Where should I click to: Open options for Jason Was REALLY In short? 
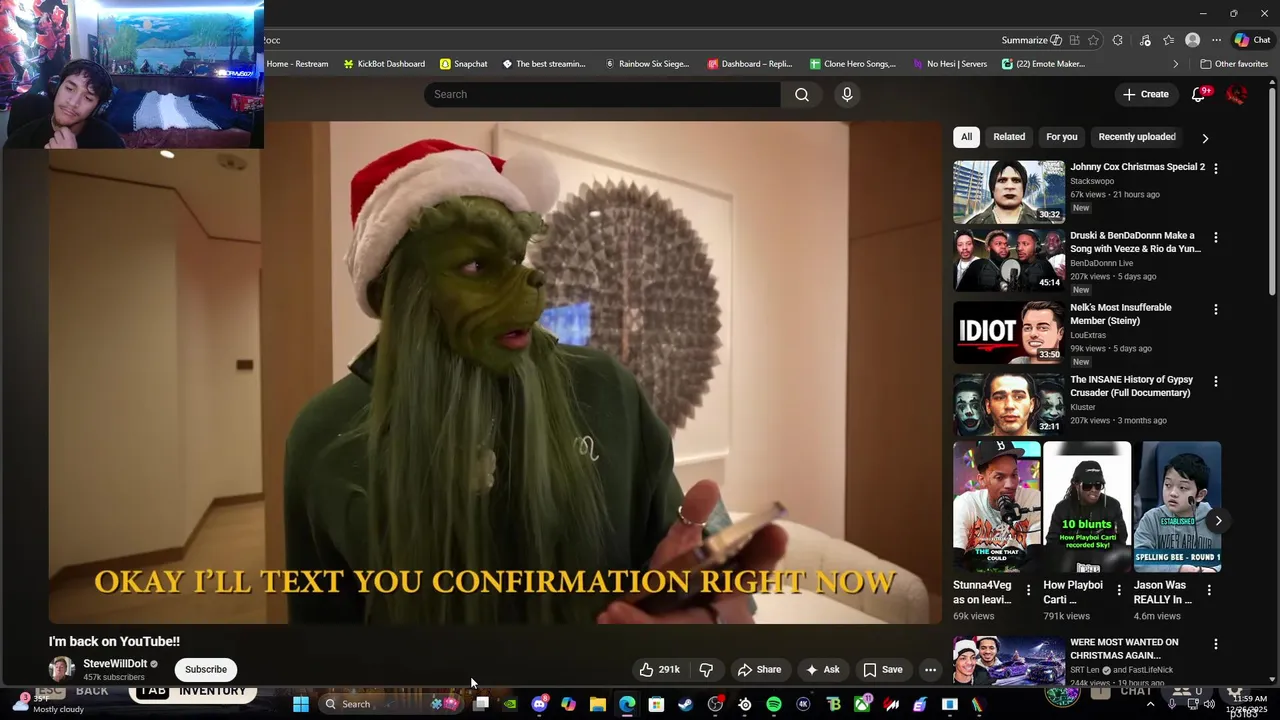[1209, 590]
